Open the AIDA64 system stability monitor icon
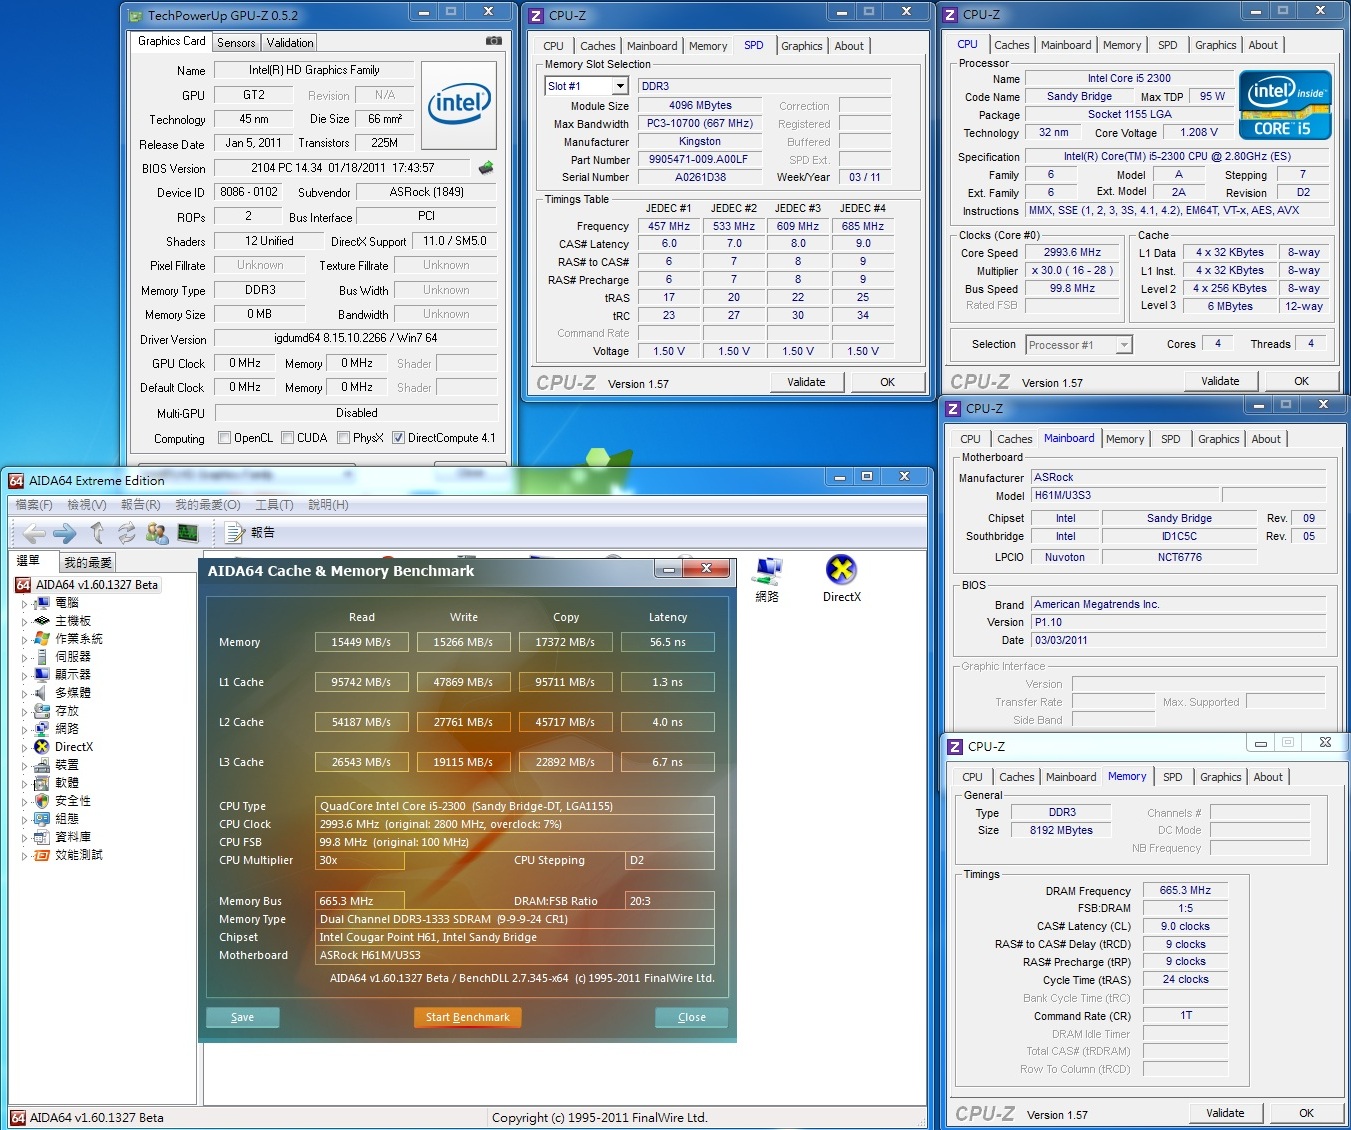Screen dimensions: 1351x1130 [188, 533]
